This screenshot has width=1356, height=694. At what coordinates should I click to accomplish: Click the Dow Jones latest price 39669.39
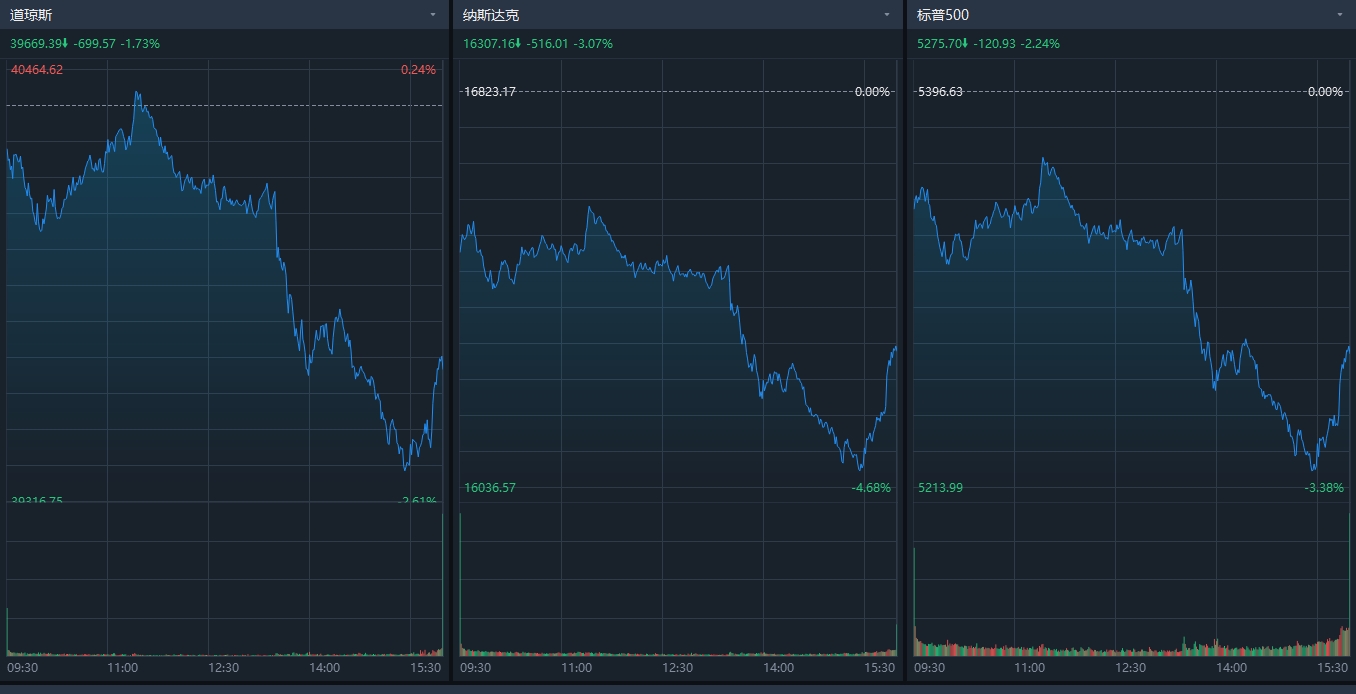[x=36, y=44]
